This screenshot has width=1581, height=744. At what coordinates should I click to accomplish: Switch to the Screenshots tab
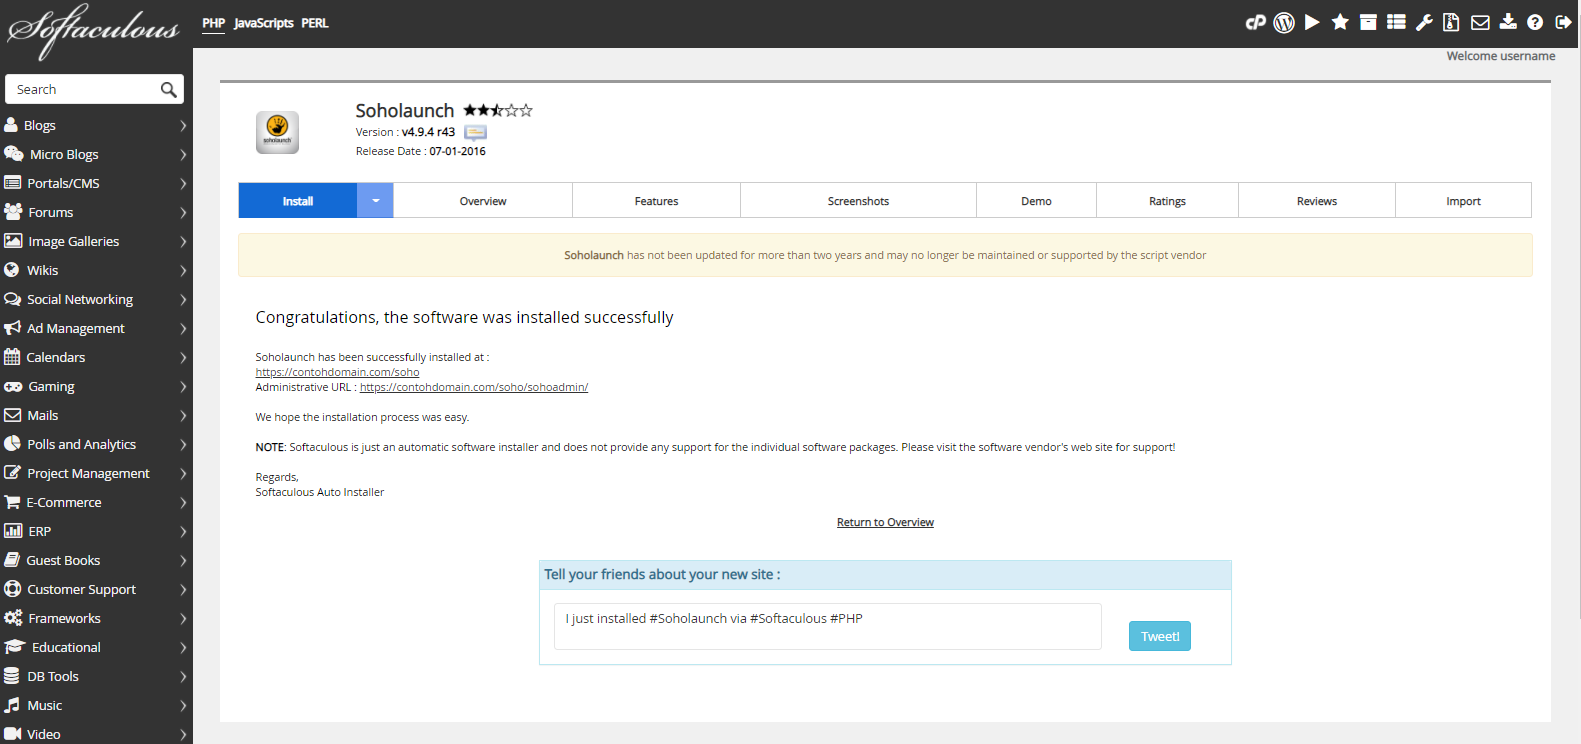(x=857, y=201)
